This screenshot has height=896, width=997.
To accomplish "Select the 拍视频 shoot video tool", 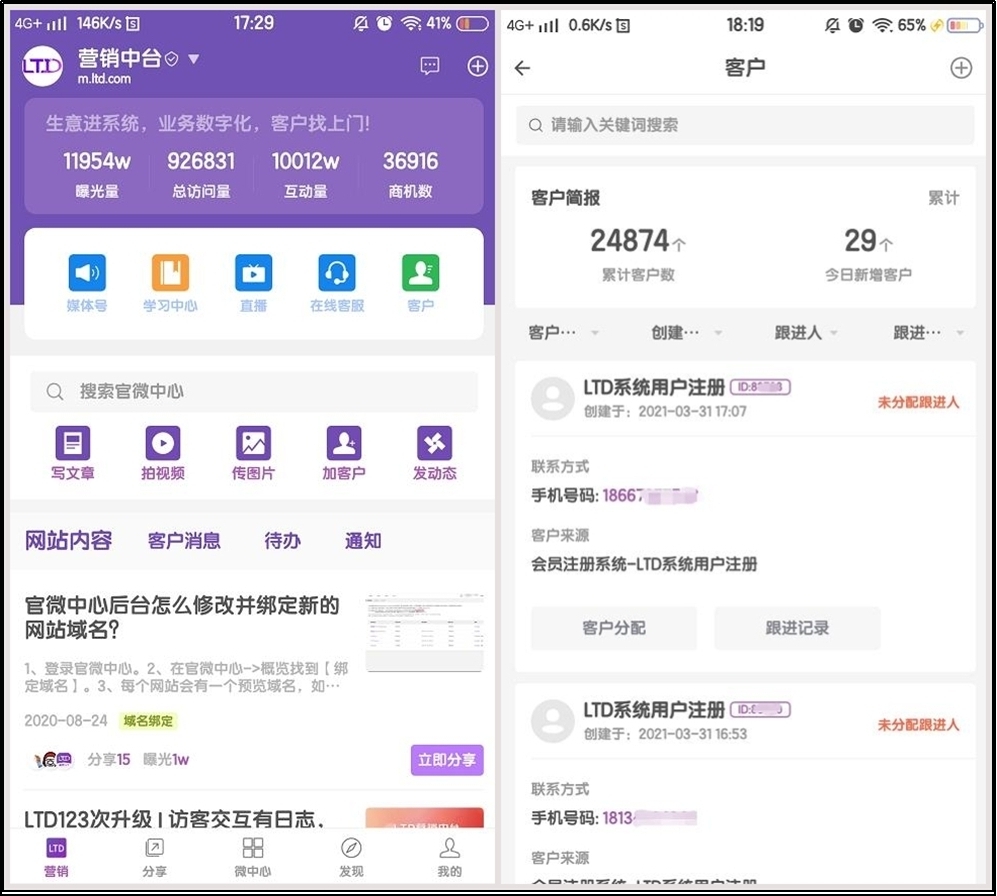I will [162, 450].
